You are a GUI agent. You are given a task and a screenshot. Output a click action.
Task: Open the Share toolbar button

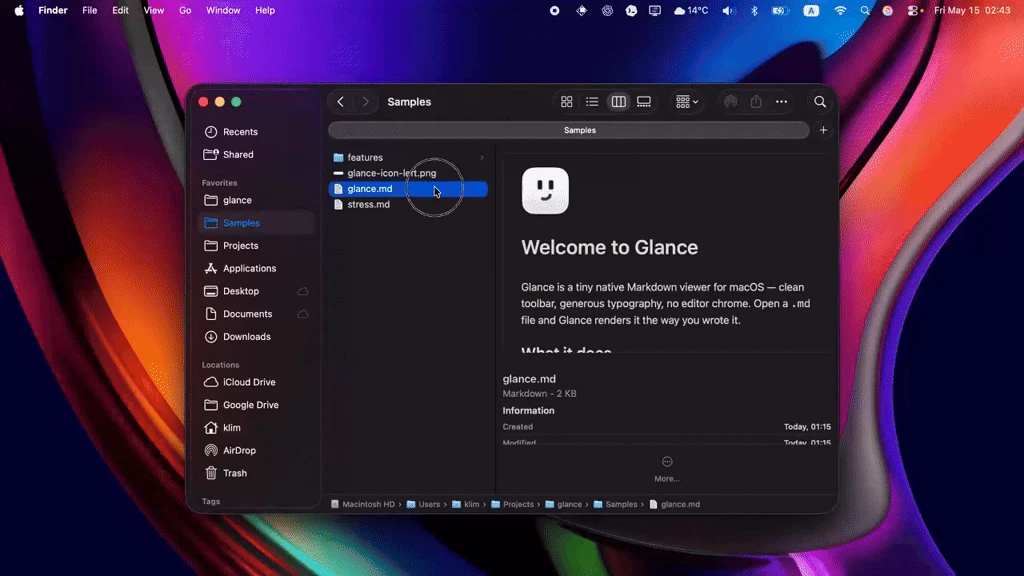pos(756,102)
